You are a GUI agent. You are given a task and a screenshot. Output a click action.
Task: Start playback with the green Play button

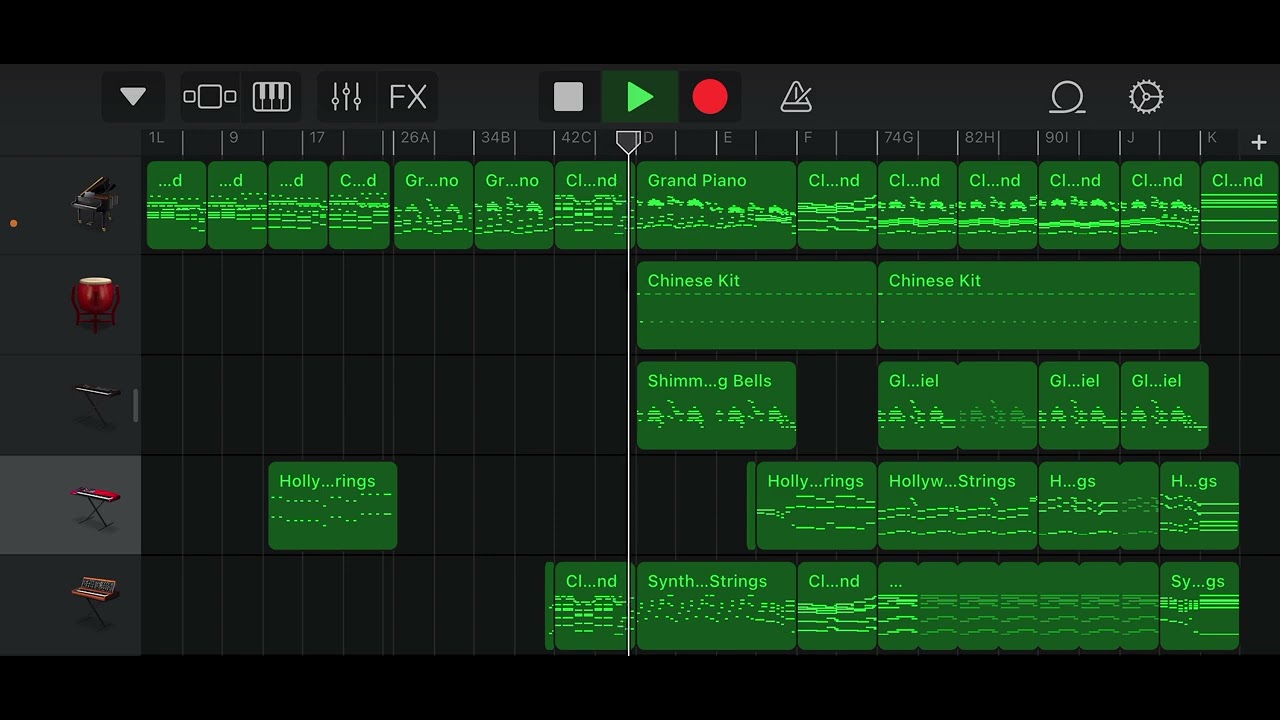click(640, 97)
